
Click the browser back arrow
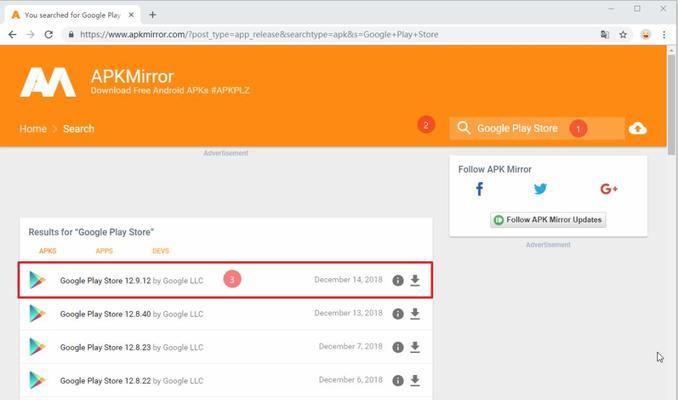coord(12,35)
